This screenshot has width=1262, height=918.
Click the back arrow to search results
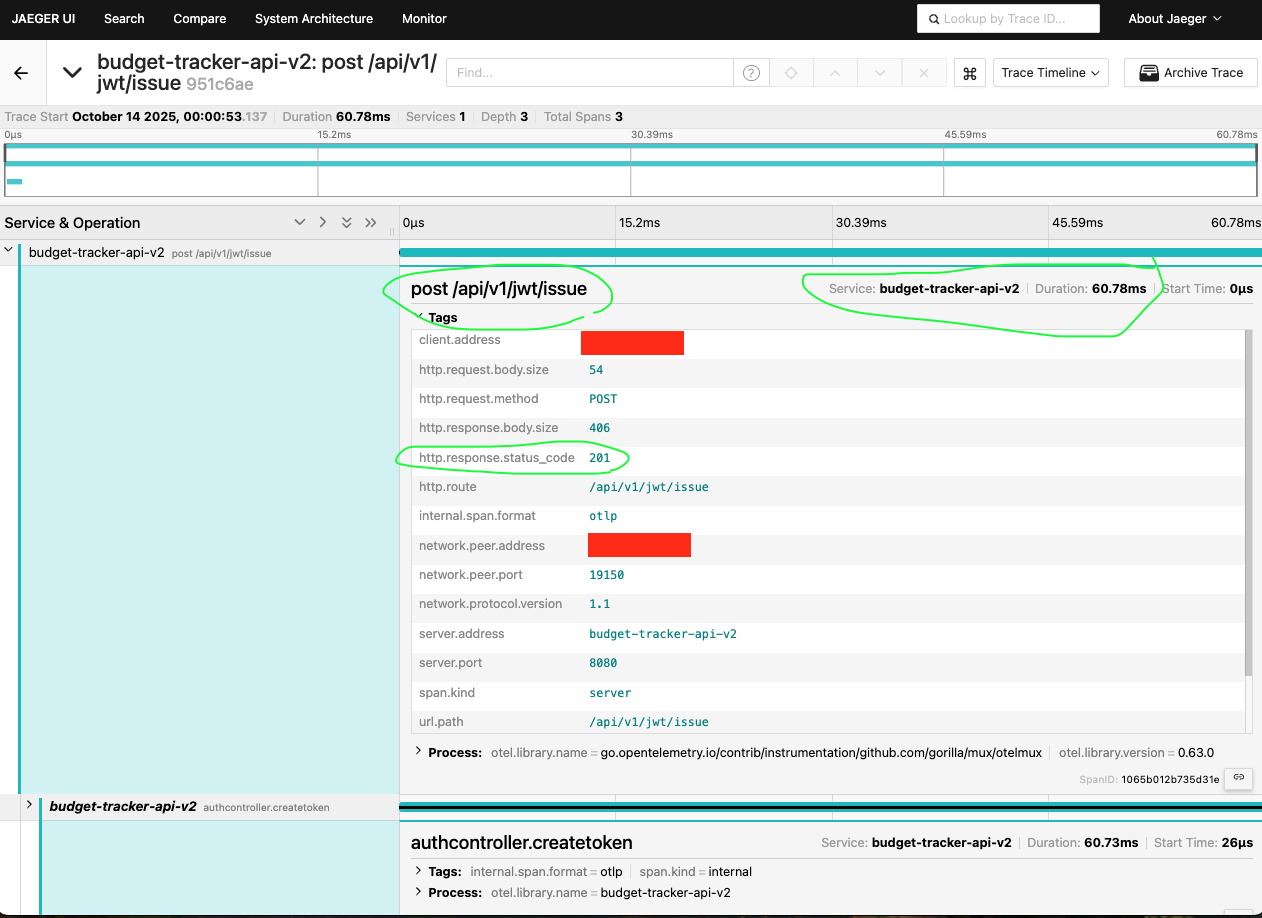click(x=21, y=73)
